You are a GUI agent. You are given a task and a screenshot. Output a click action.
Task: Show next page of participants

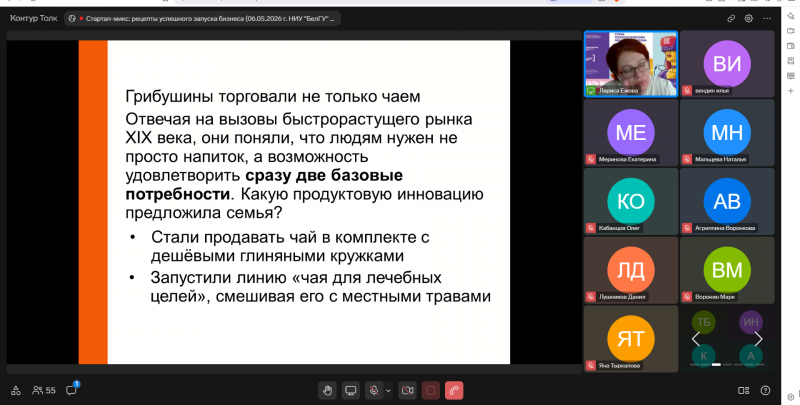pos(759,339)
